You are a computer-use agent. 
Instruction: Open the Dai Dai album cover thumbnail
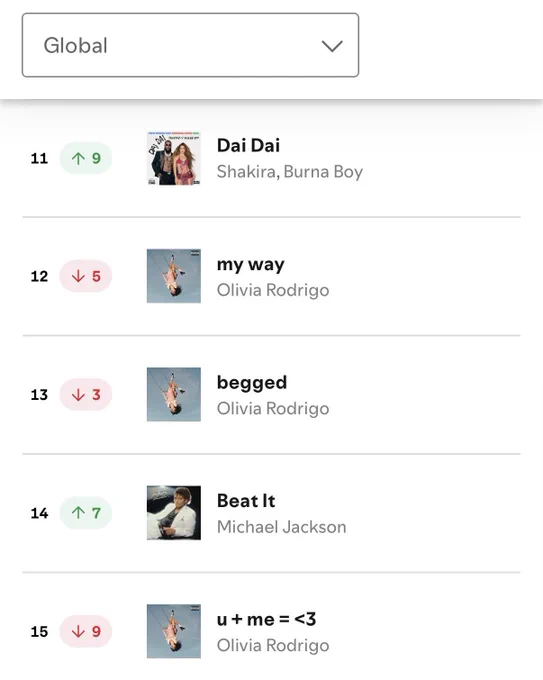pyautogui.click(x=174, y=158)
